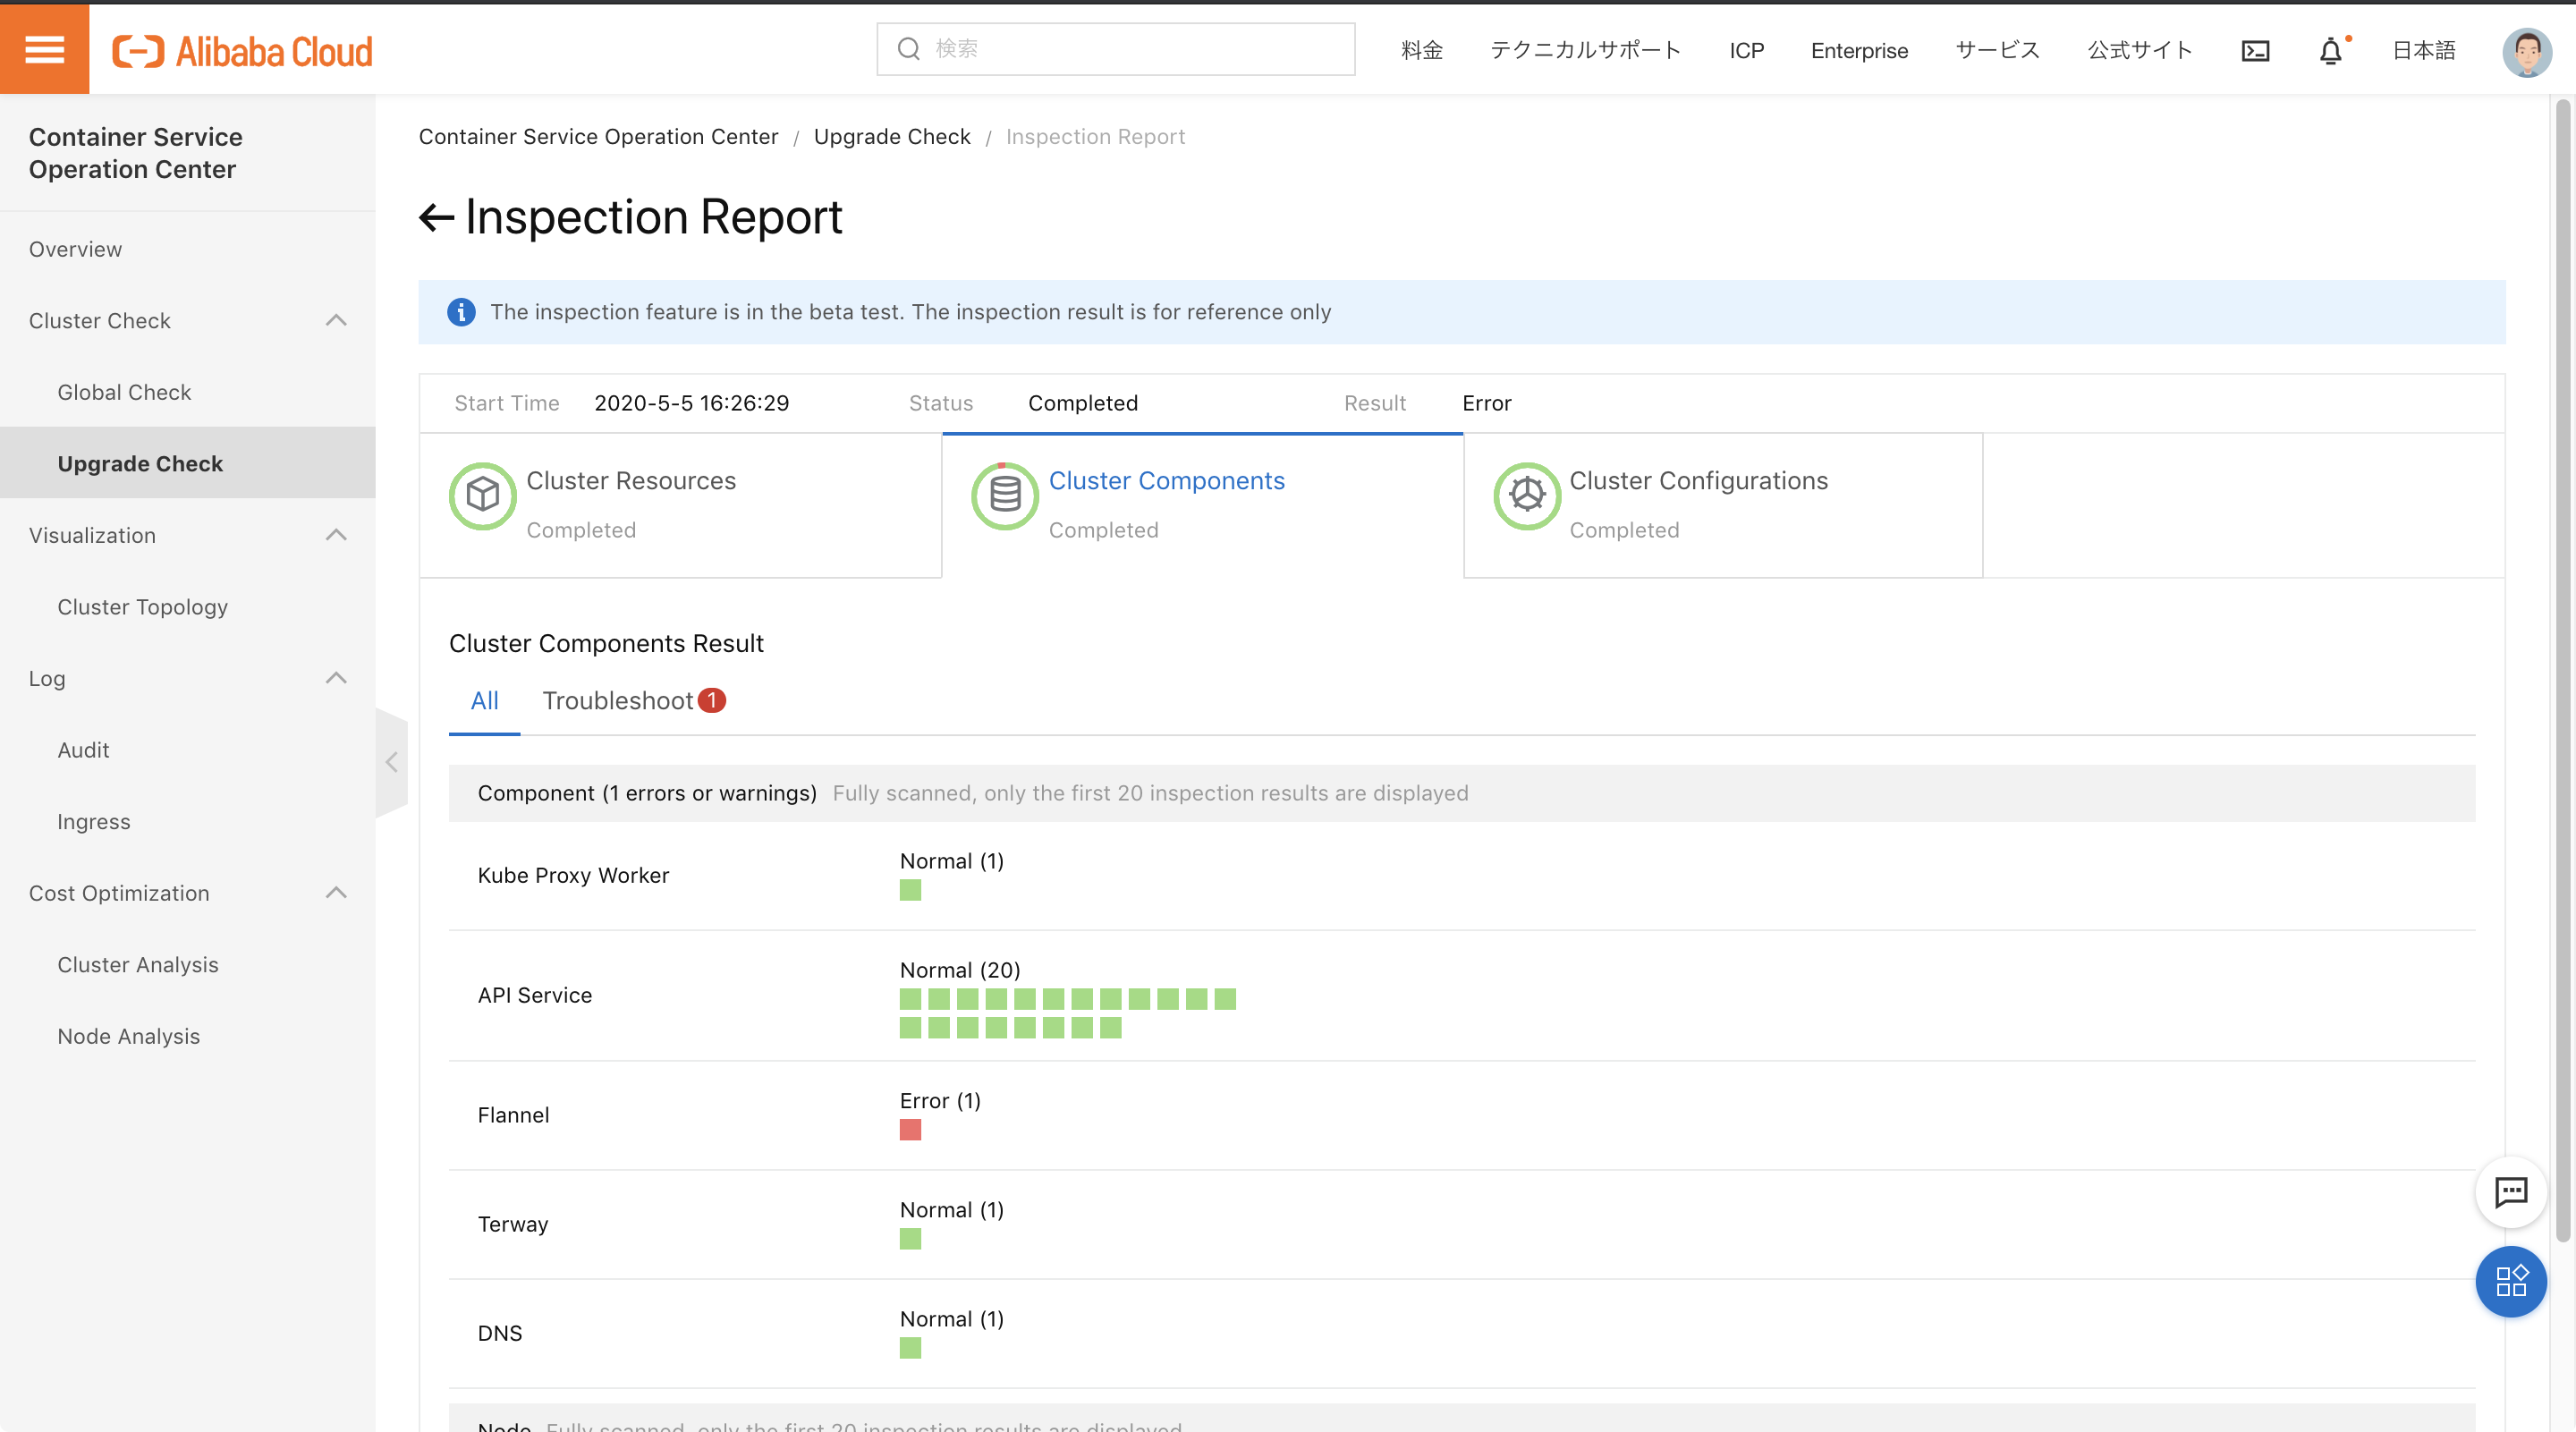The height and width of the screenshot is (1432, 2576).
Task: Open the notifications bell
Action: pos(2330,50)
